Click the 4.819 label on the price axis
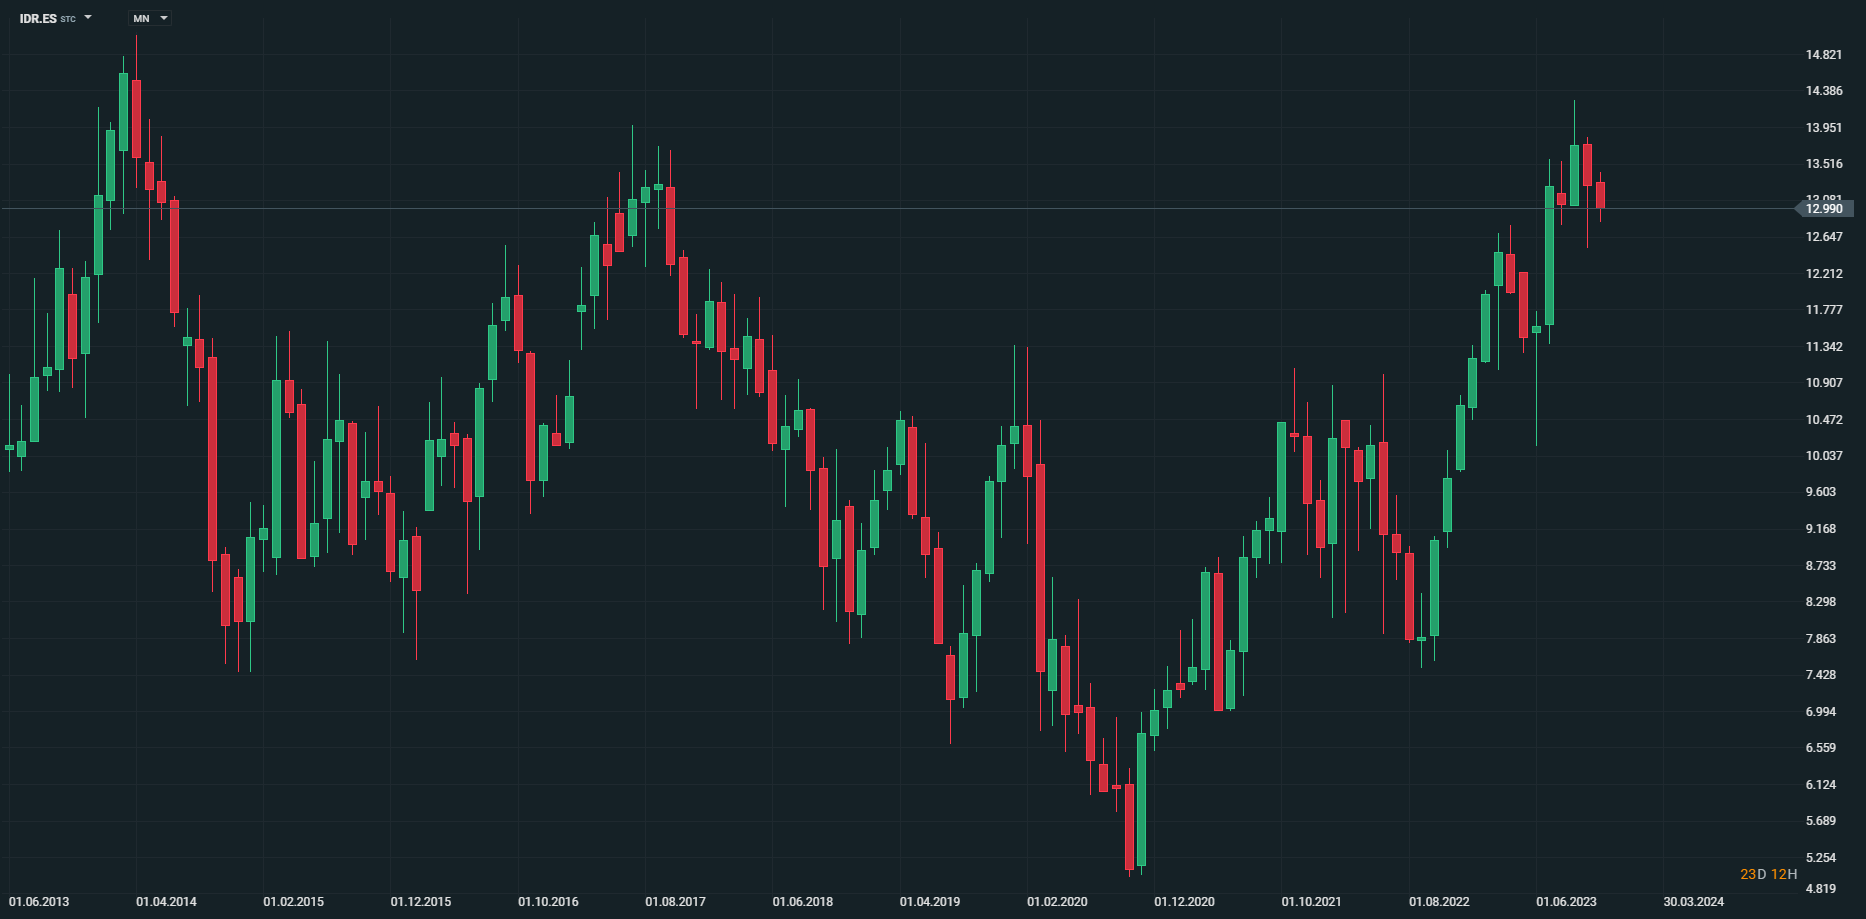This screenshot has height=919, width=1866. point(1820,889)
